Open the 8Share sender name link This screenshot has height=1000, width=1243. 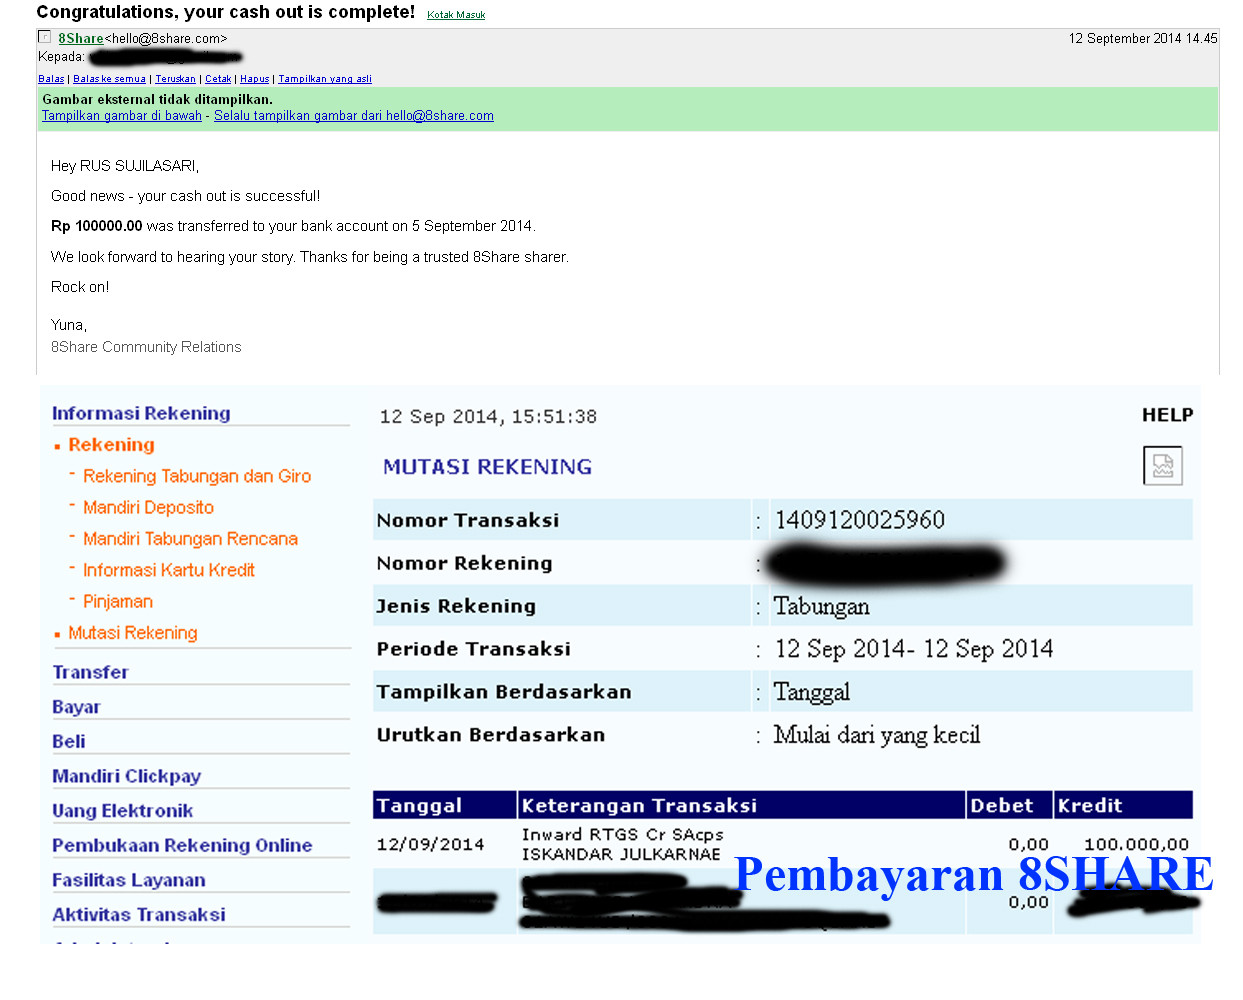click(81, 39)
